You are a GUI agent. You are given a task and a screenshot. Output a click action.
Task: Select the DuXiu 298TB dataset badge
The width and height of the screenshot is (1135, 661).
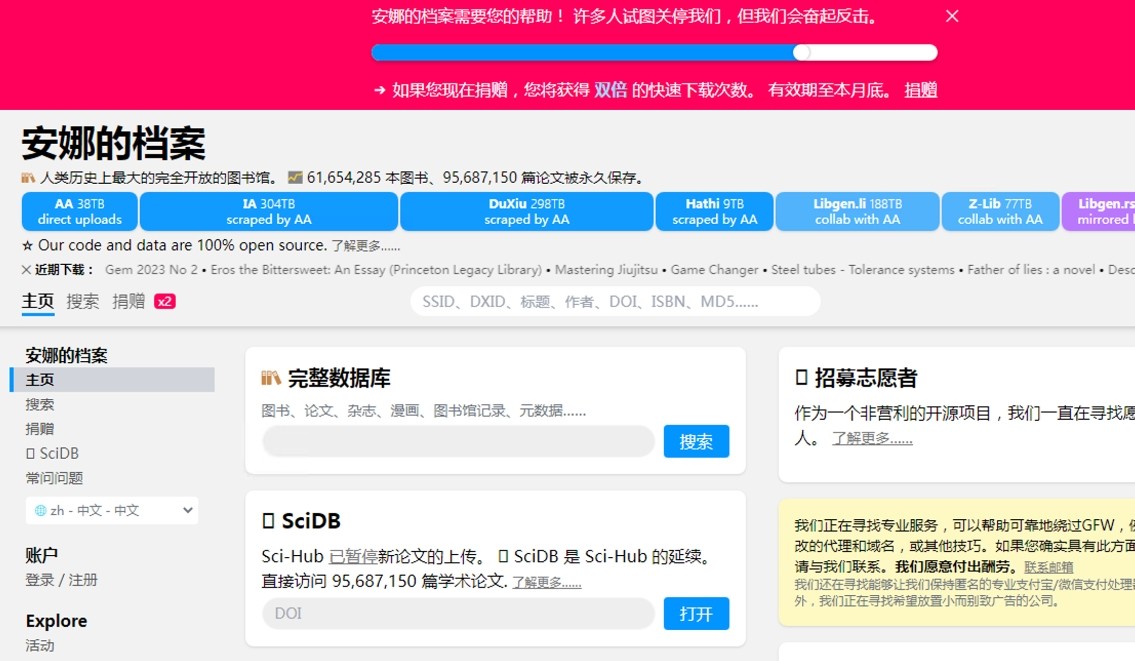point(527,211)
